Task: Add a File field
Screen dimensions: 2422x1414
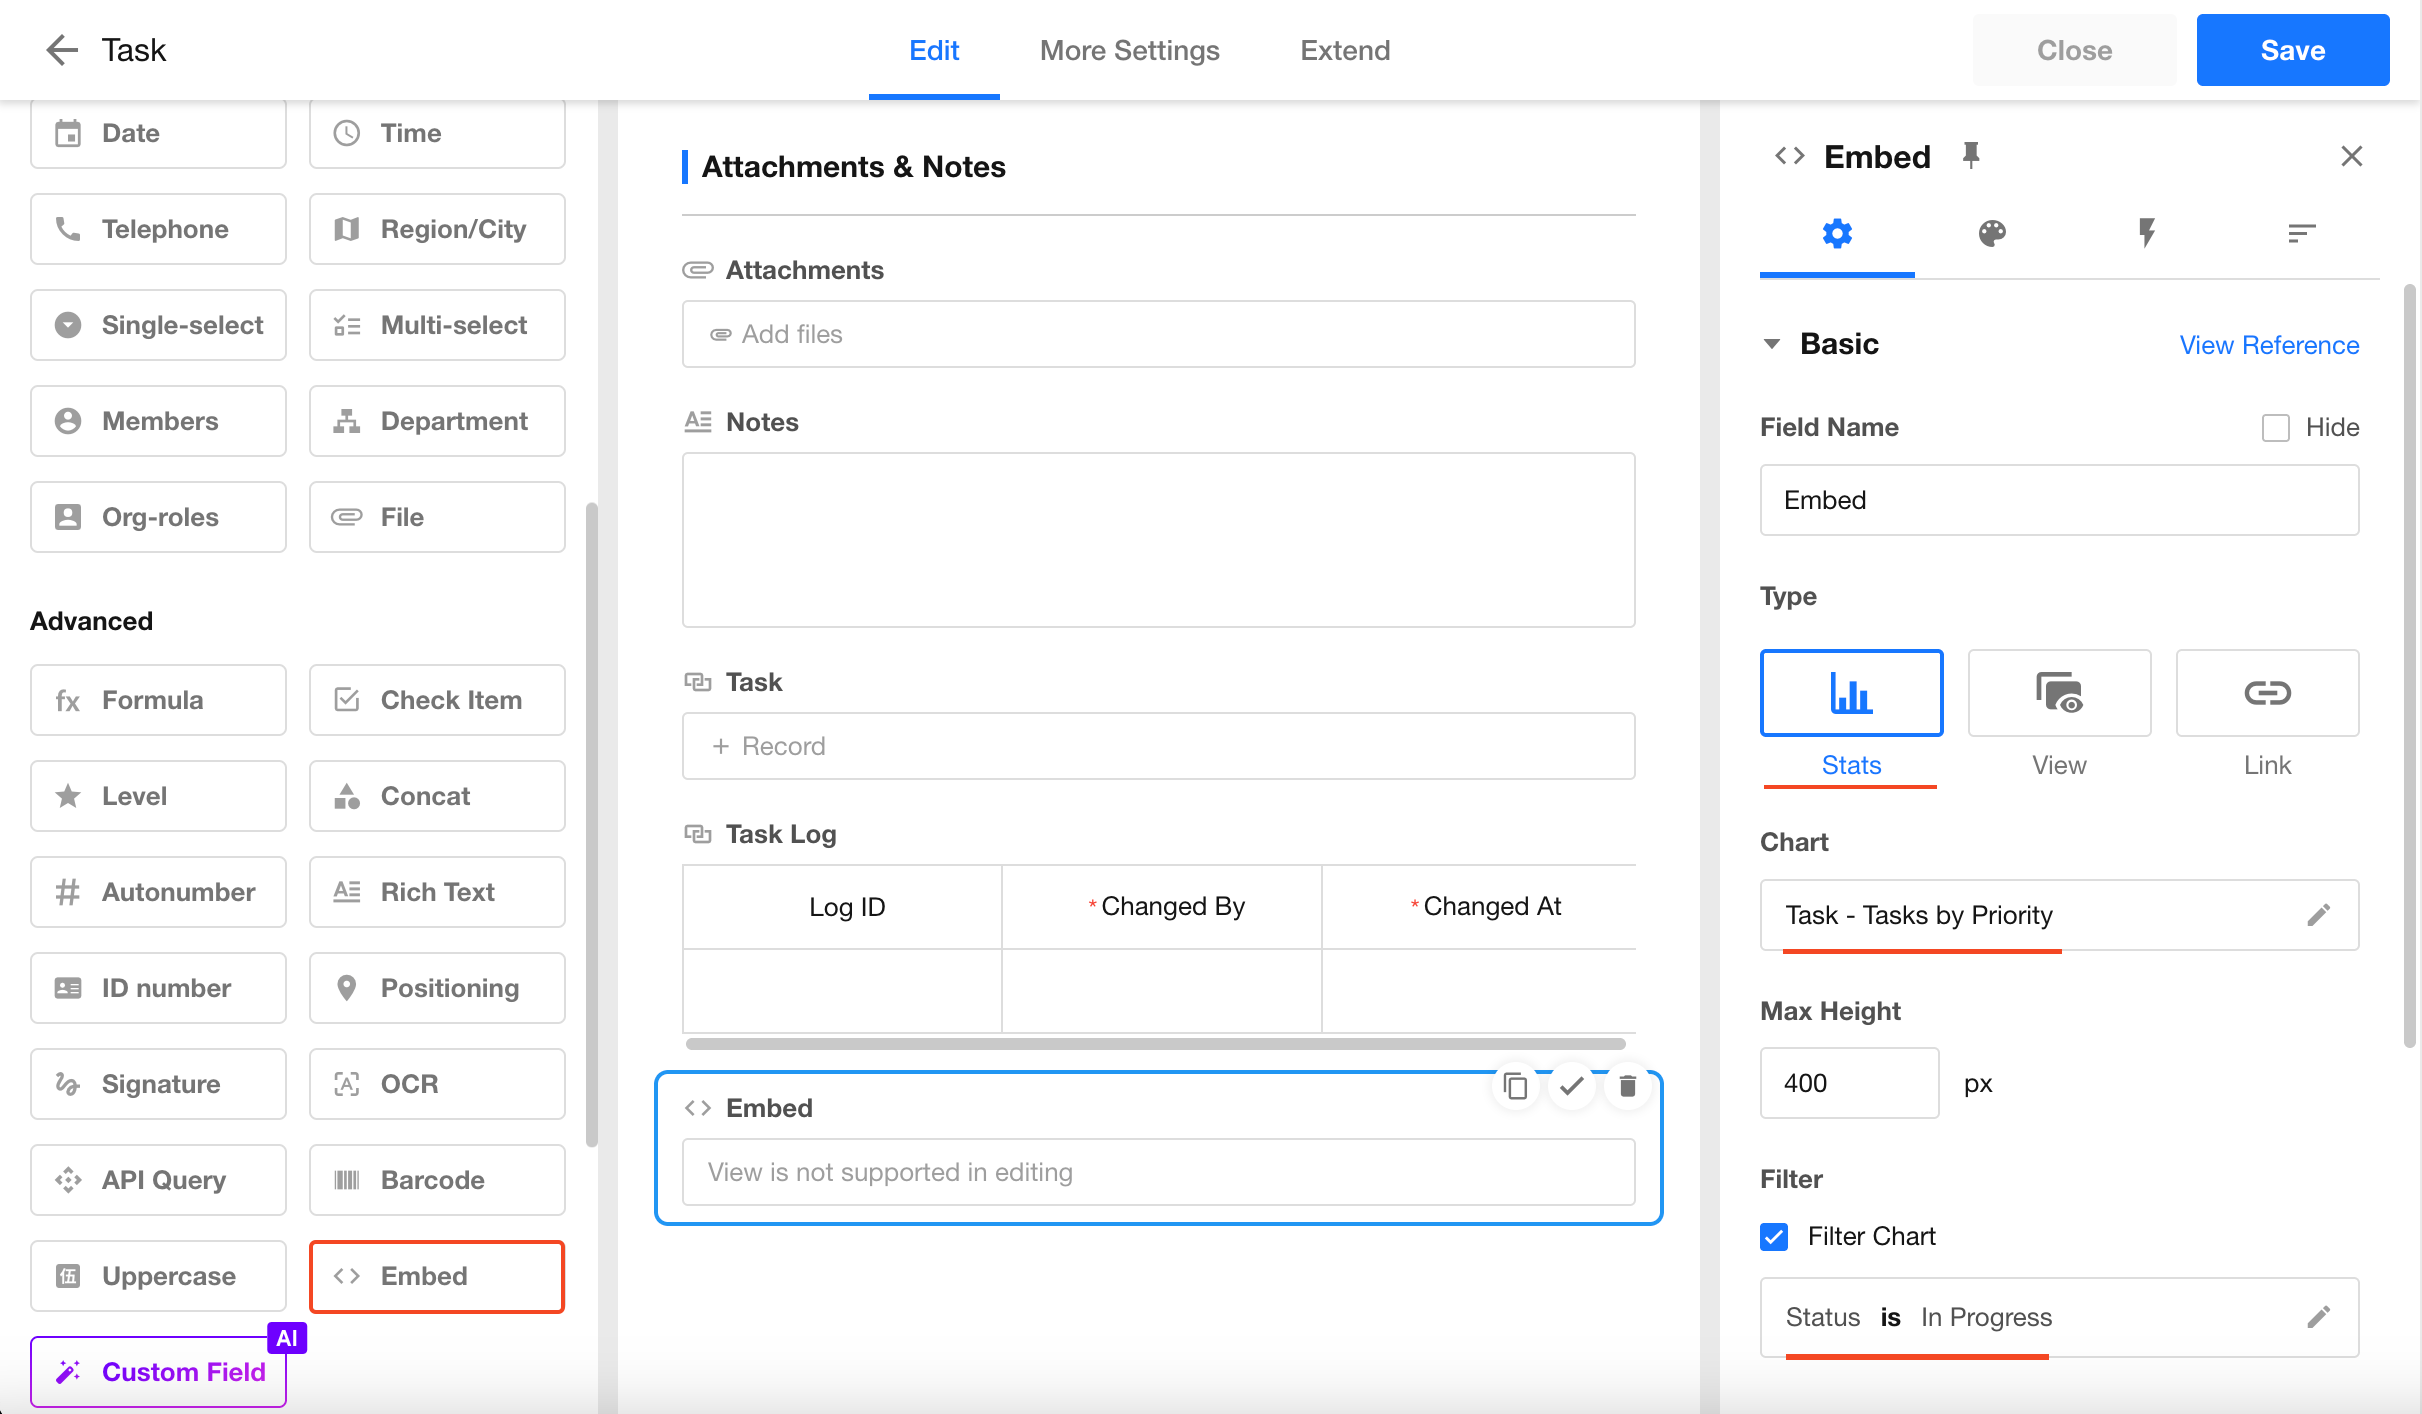Action: (x=437, y=517)
